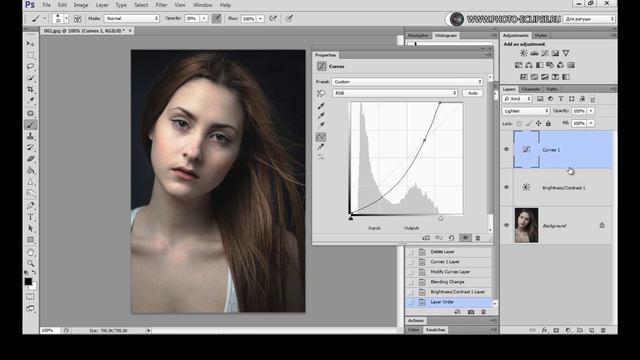Click the black point slider under curve graph
The width and height of the screenshot is (640, 360).
tap(351, 218)
